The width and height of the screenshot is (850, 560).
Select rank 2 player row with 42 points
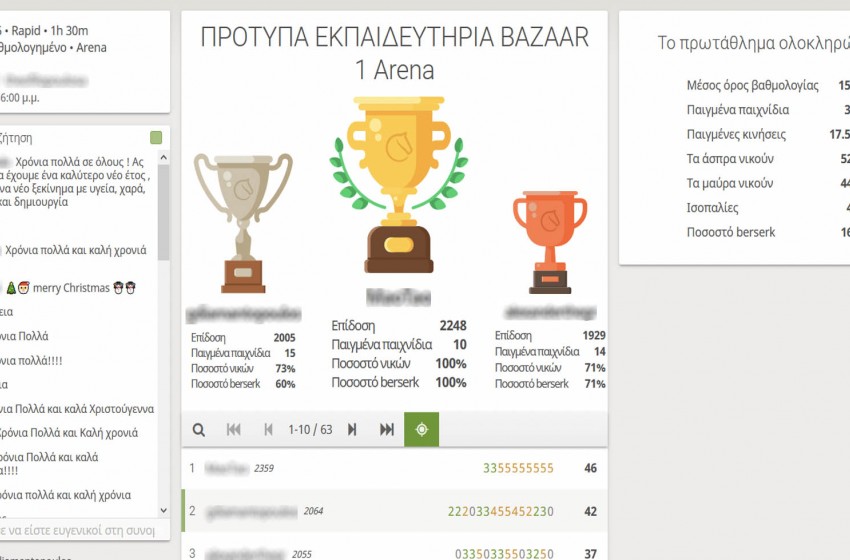[395, 511]
